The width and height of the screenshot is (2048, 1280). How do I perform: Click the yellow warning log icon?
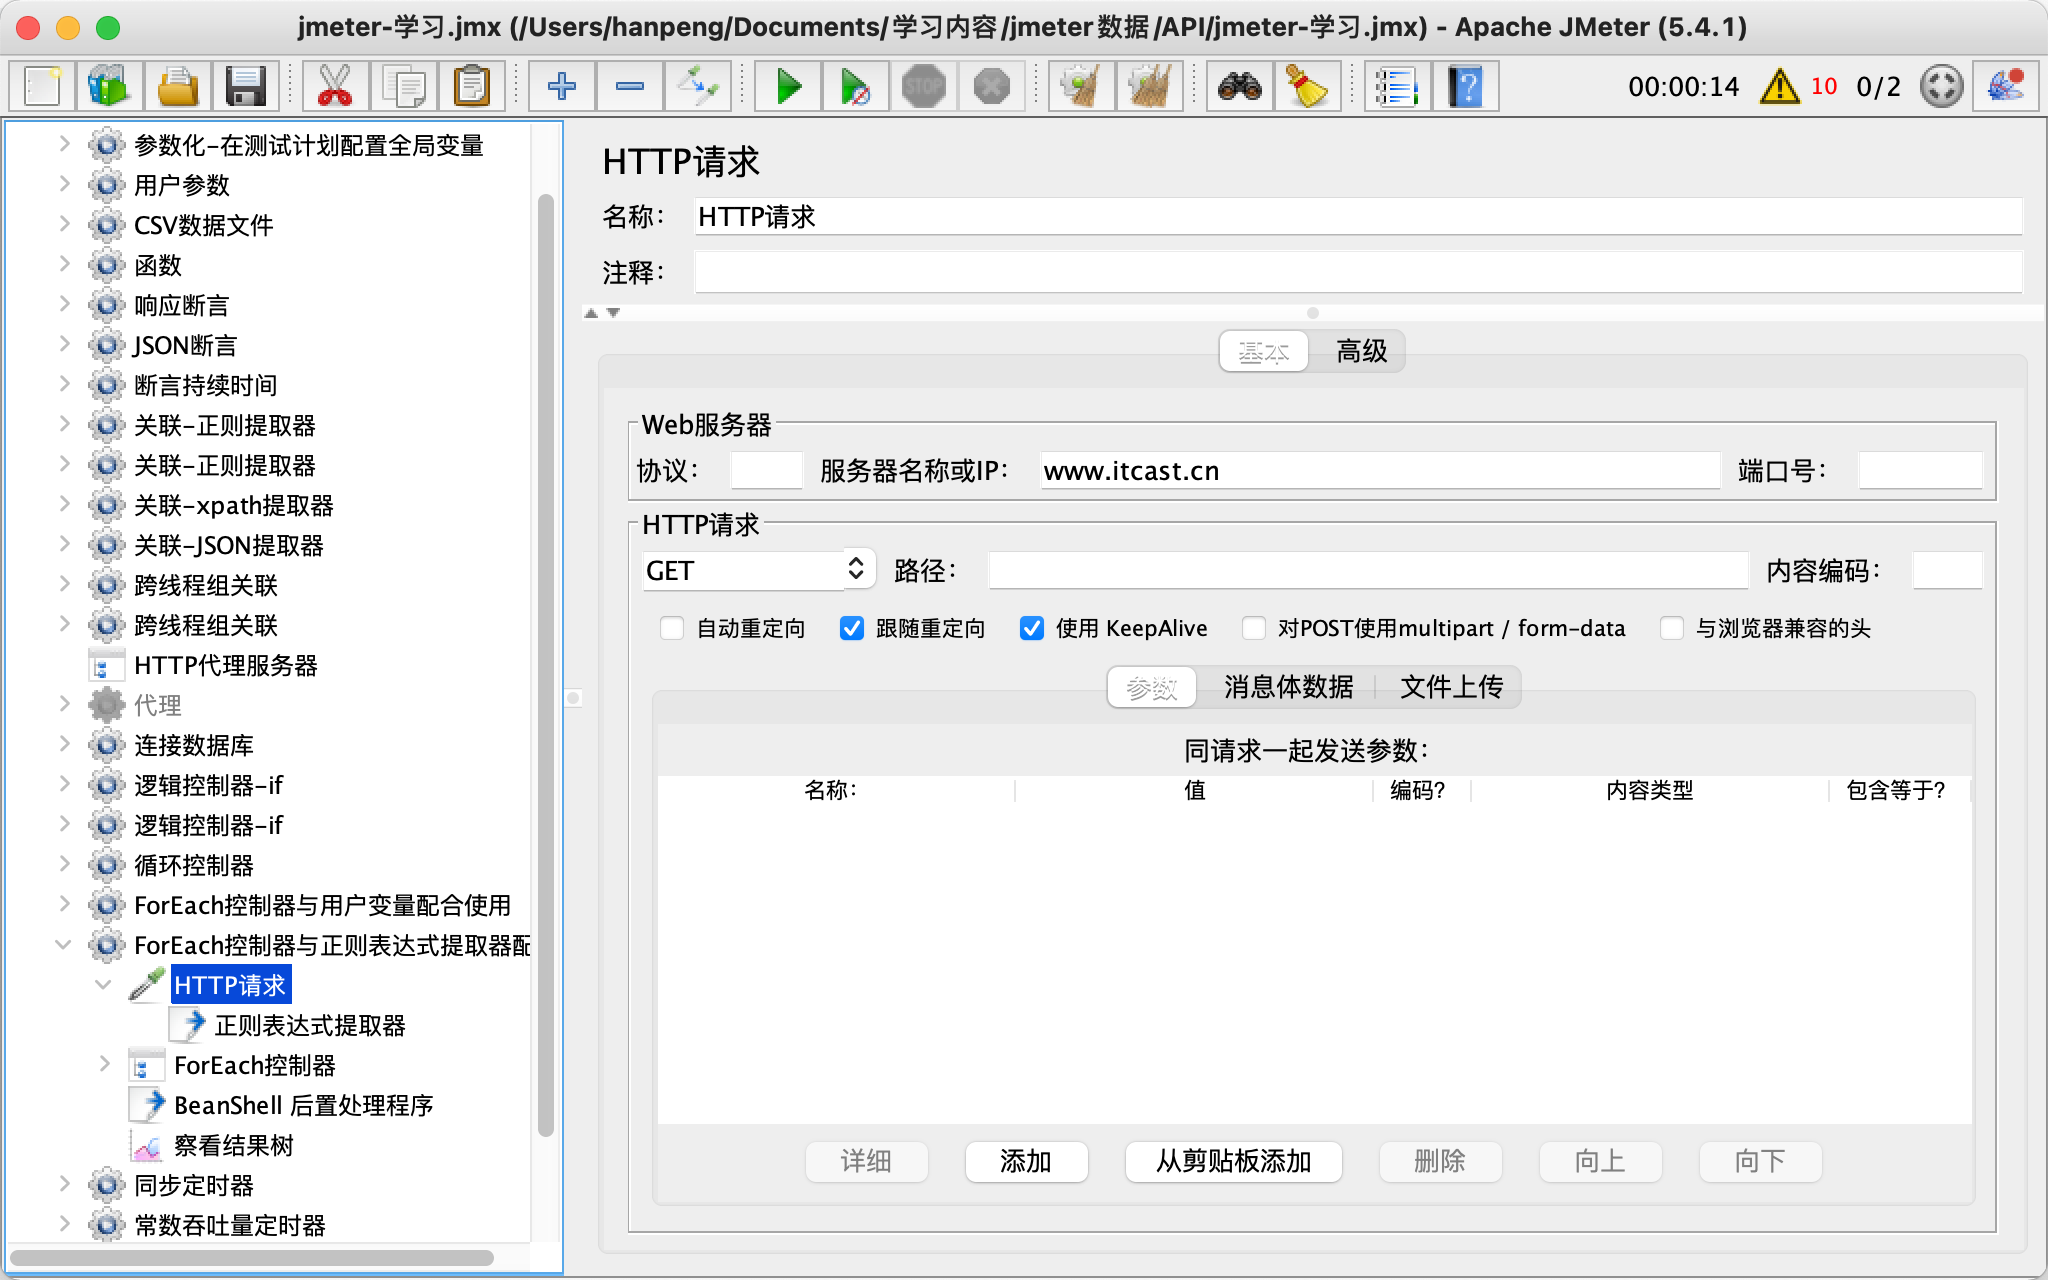tap(1780, 87)
